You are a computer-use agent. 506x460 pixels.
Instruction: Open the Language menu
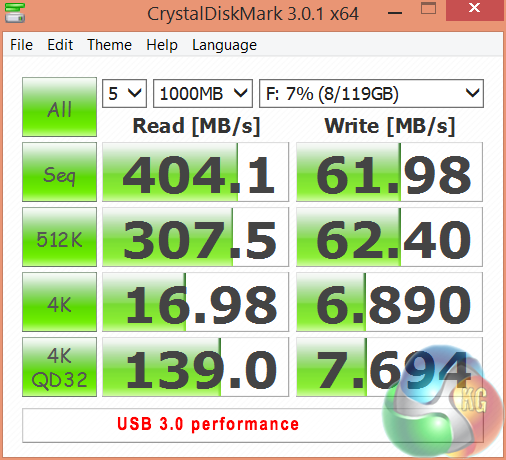[x=224, y=45]
